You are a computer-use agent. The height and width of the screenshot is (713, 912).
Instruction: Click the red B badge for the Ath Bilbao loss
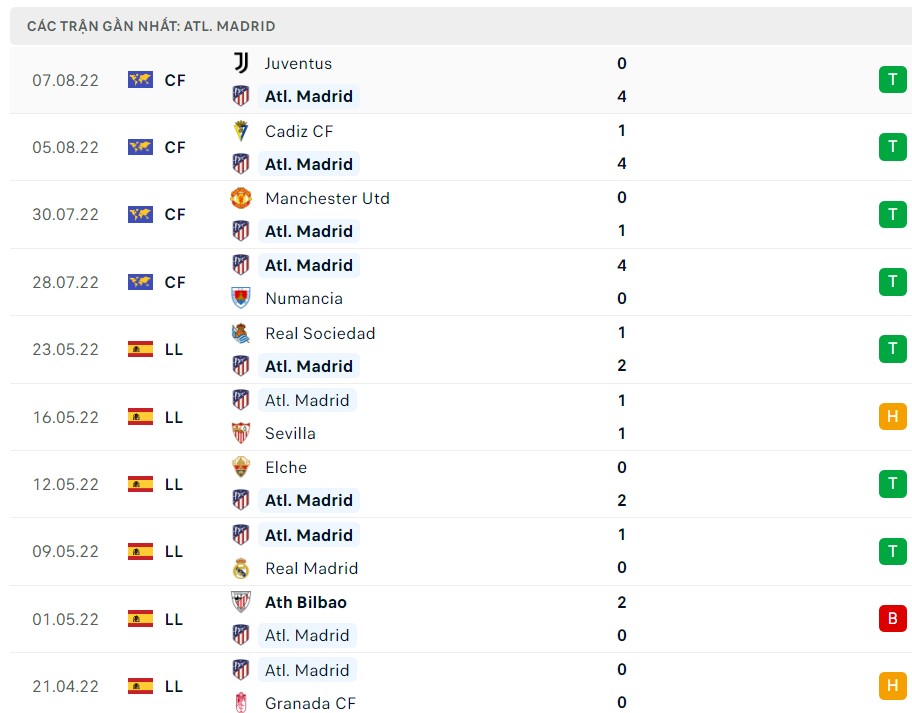tap(892, 619)
